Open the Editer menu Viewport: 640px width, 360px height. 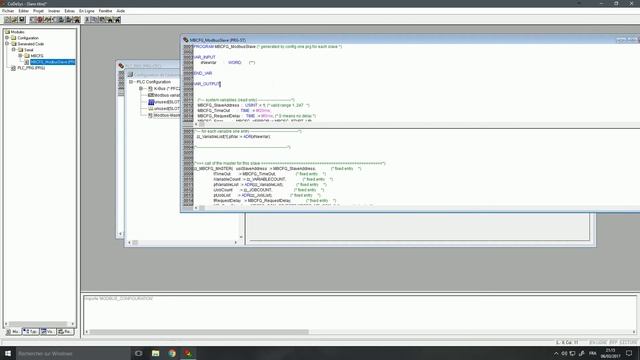tap(24, 11)
